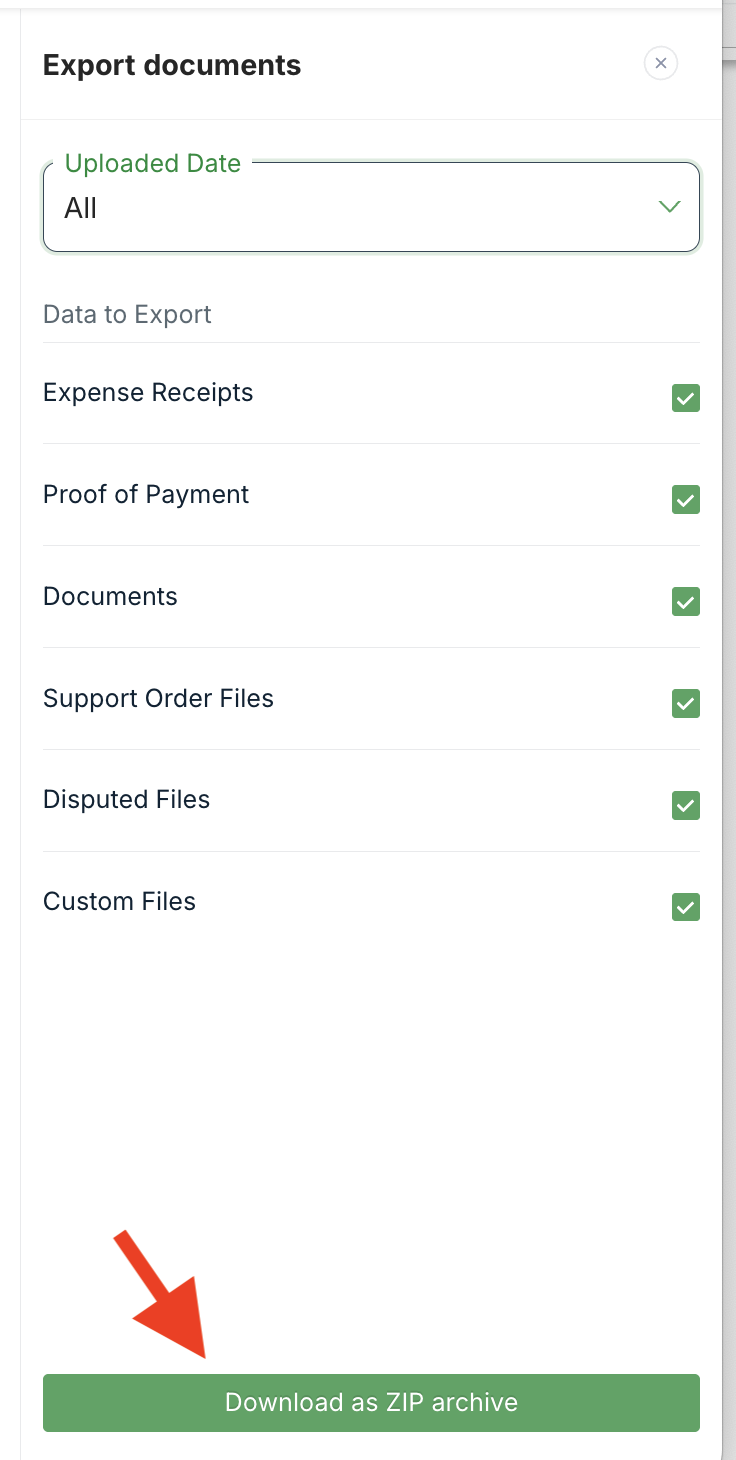The height and width of the screenshot is (1460, 736).
Task: Disable the Documents checkbox
Action: 685,601
